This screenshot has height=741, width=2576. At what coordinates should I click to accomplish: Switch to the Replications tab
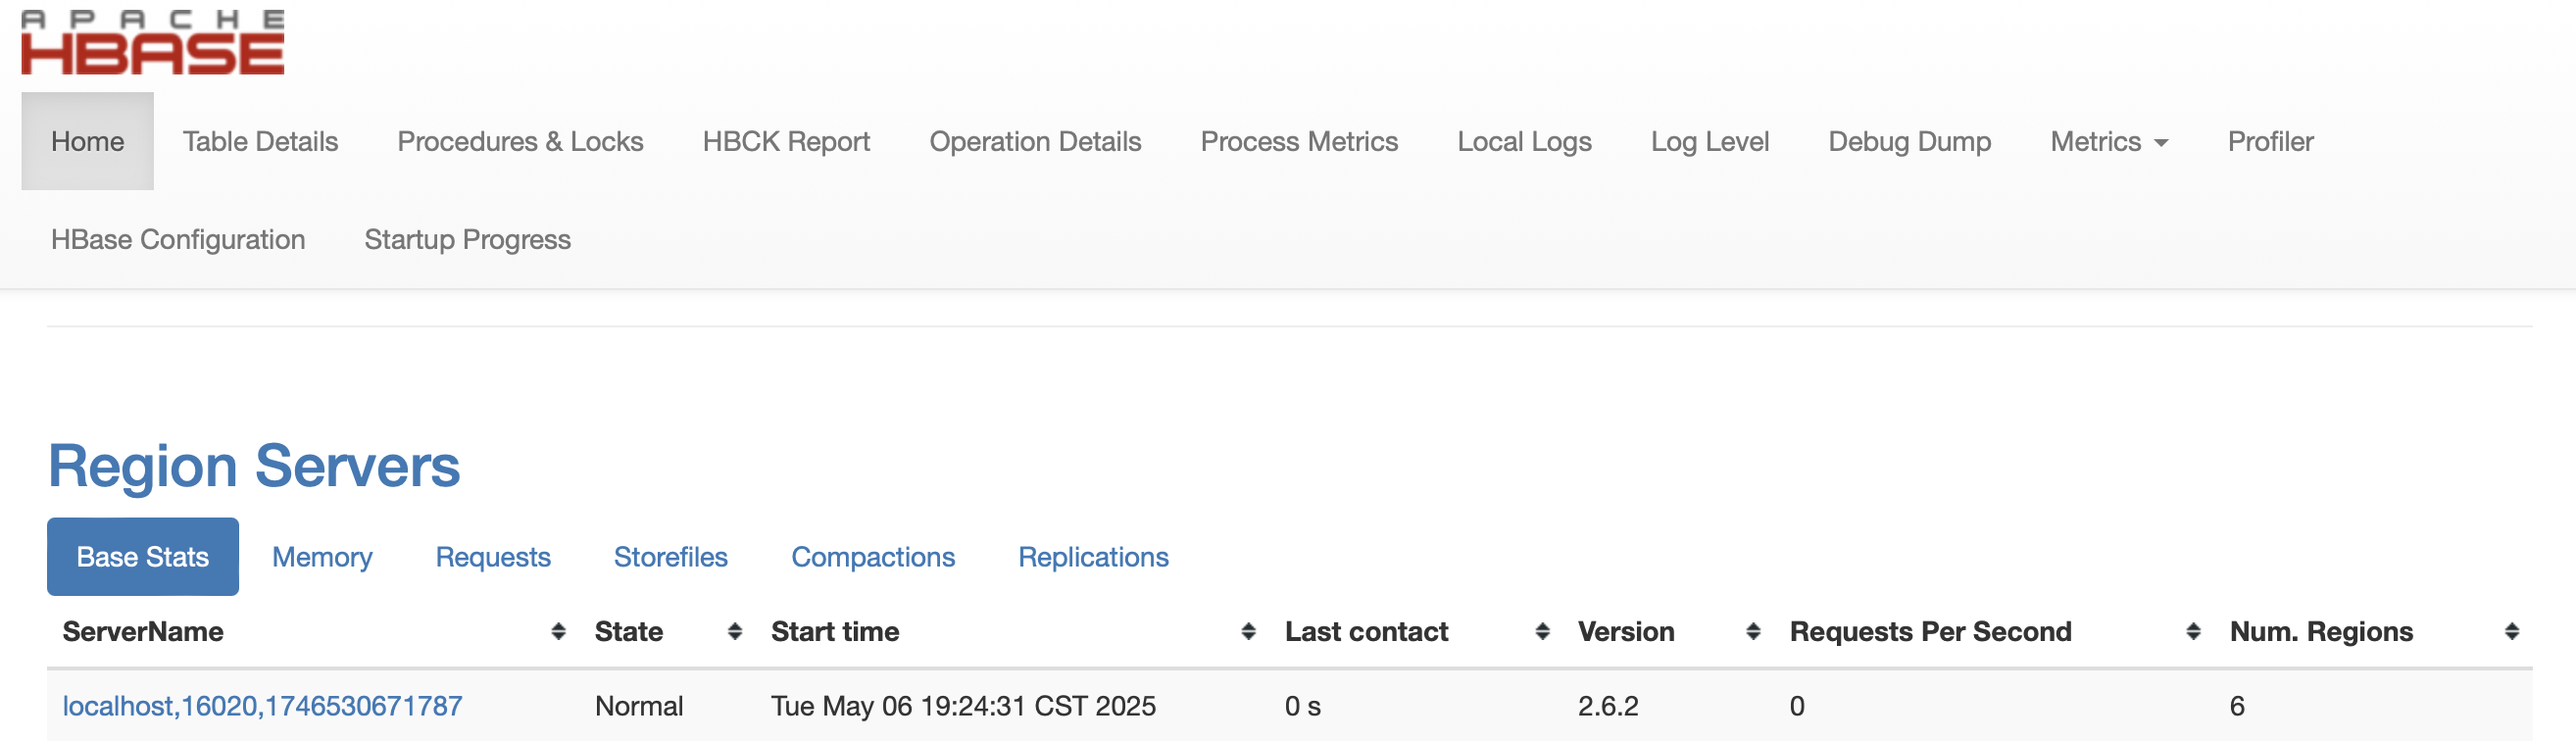click(1093, 557)
